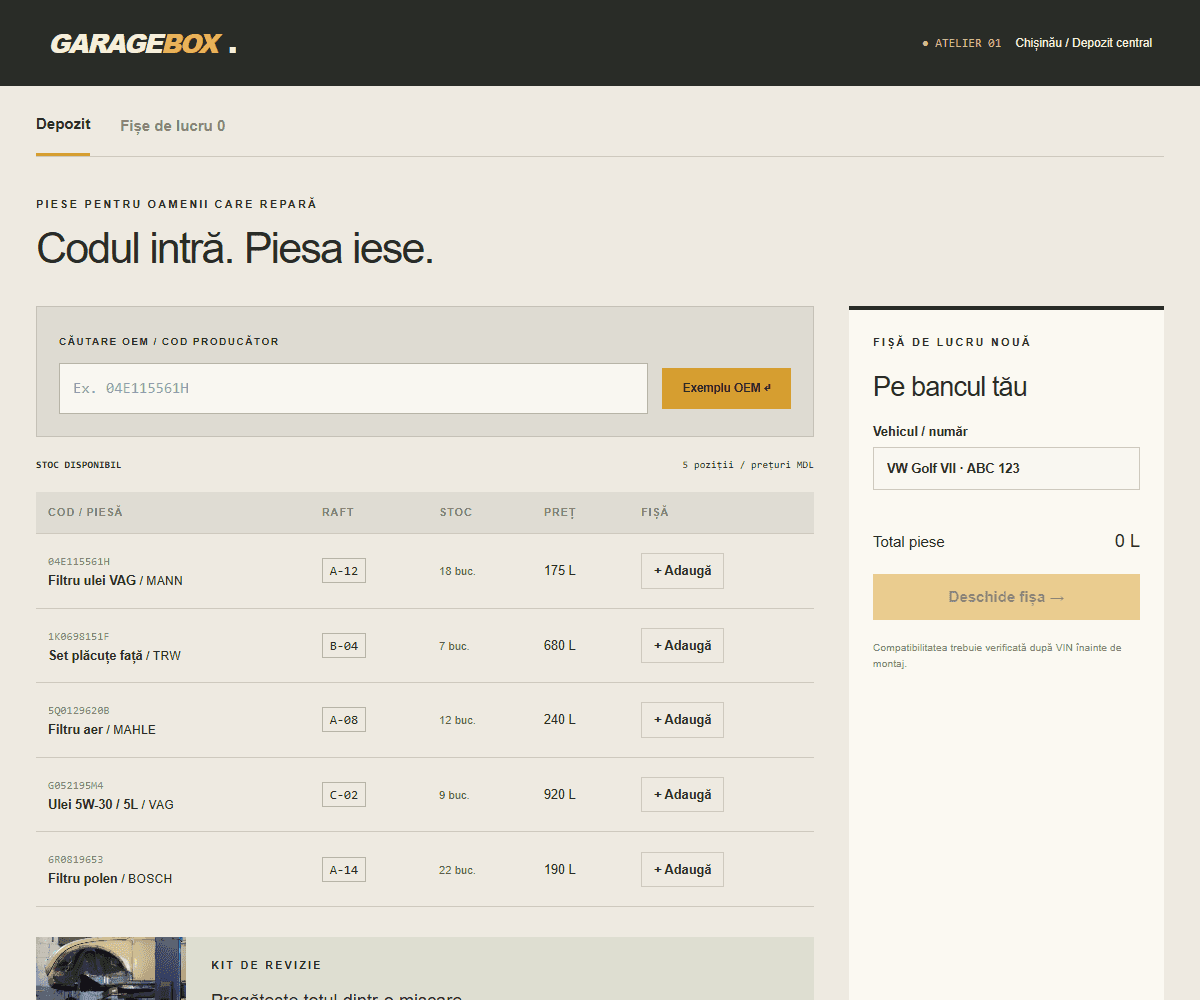Click the 22 buc. stock value
The height and width of the screenshot is (1000, 1200).
(457, 870)
